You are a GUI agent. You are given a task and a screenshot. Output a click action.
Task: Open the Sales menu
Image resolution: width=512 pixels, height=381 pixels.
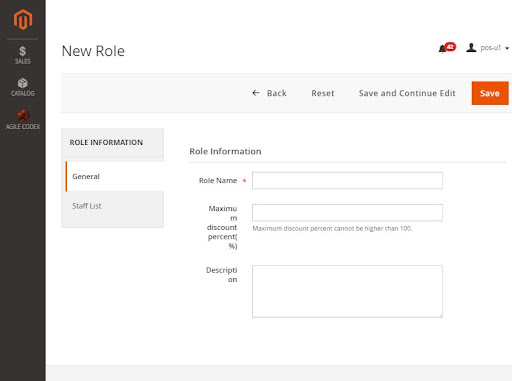pyautogui.click(x=23, y=55)
